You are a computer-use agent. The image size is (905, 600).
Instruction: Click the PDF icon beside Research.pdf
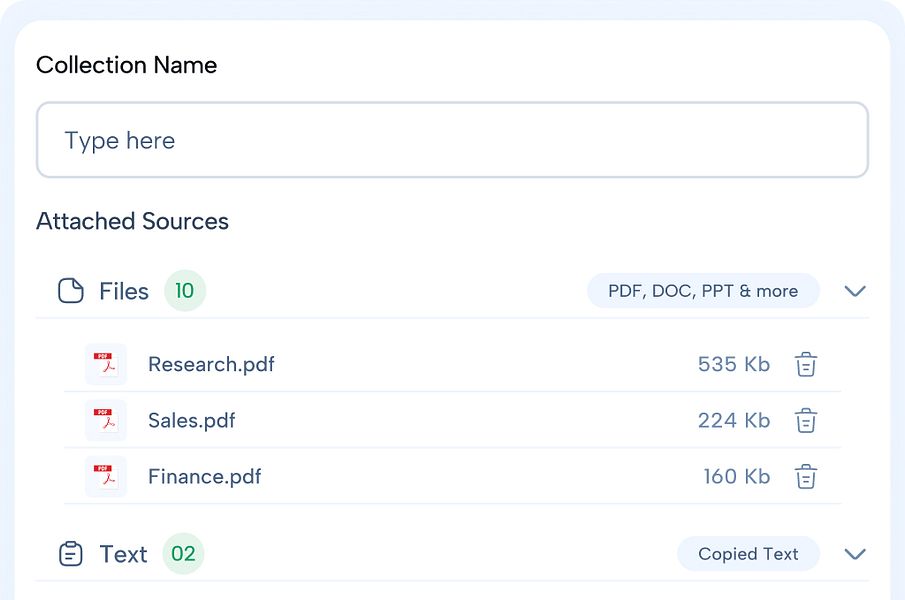[106, 364]
